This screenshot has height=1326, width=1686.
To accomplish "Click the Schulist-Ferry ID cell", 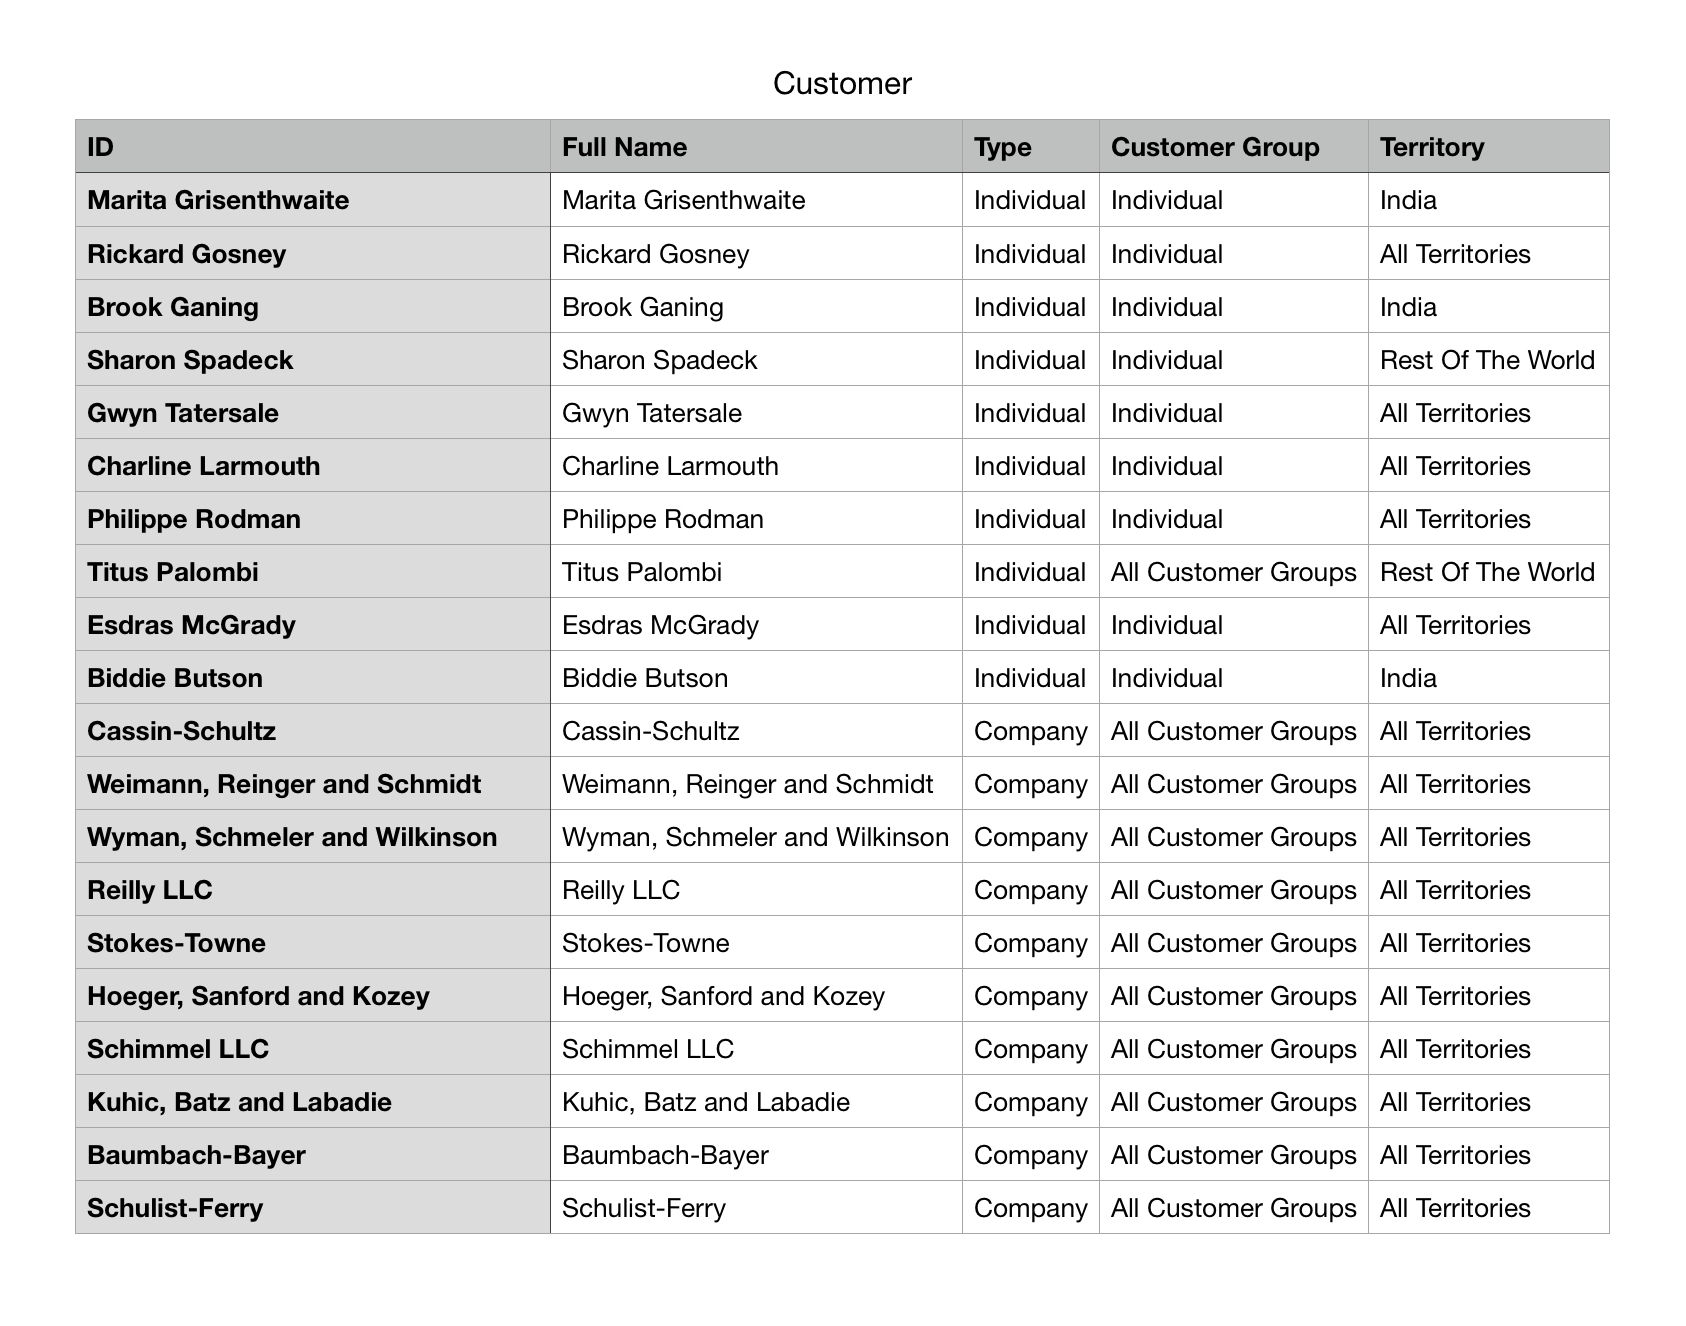I will 313,1207.
